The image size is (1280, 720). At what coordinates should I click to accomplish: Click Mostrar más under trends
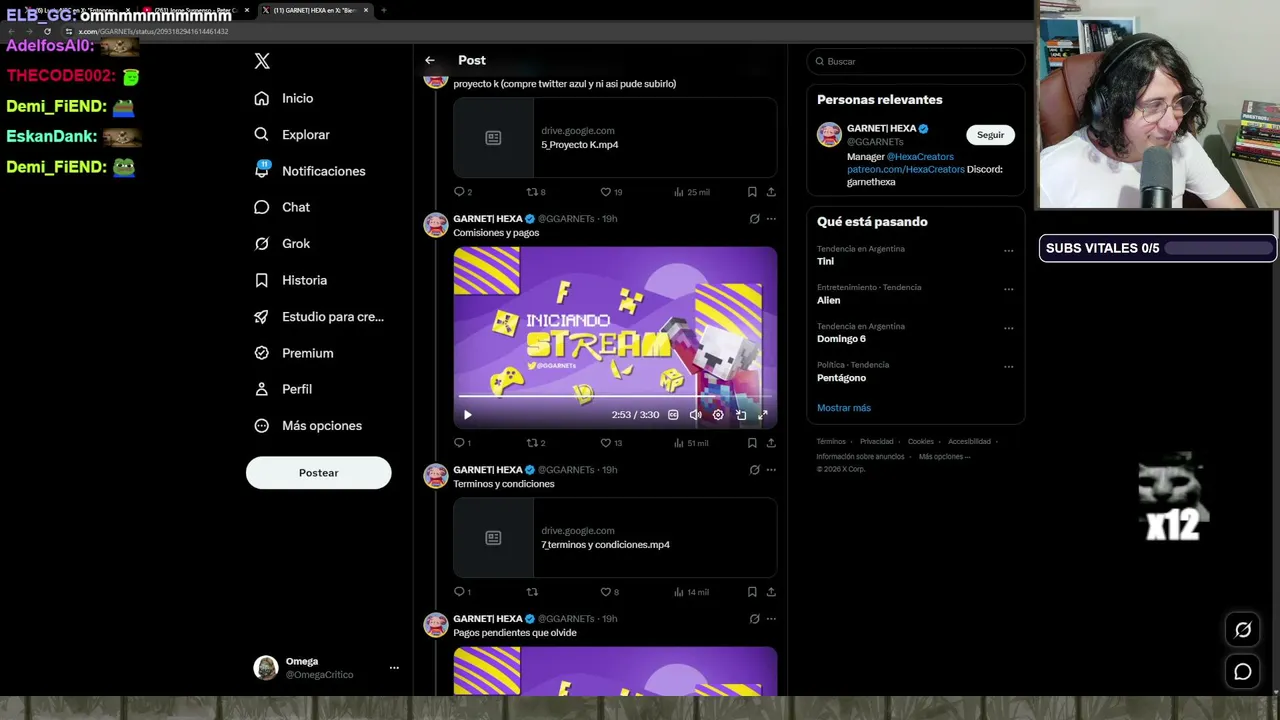pos(844,408)
